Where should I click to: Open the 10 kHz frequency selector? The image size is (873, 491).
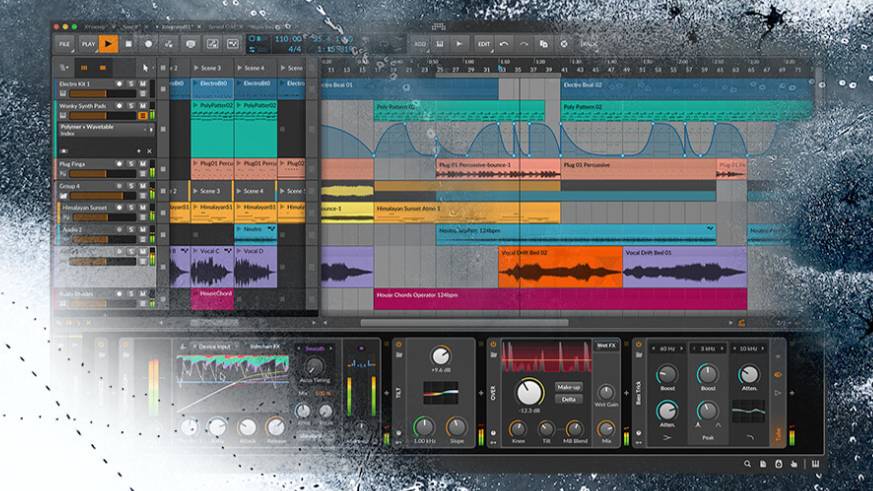click(x=748, y=348)
